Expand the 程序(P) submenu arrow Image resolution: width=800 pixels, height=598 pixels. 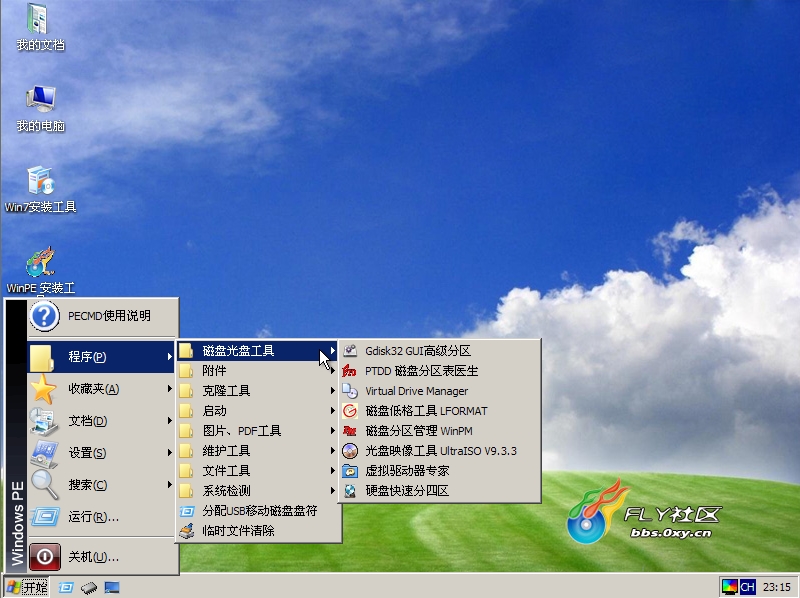(169, 357)
